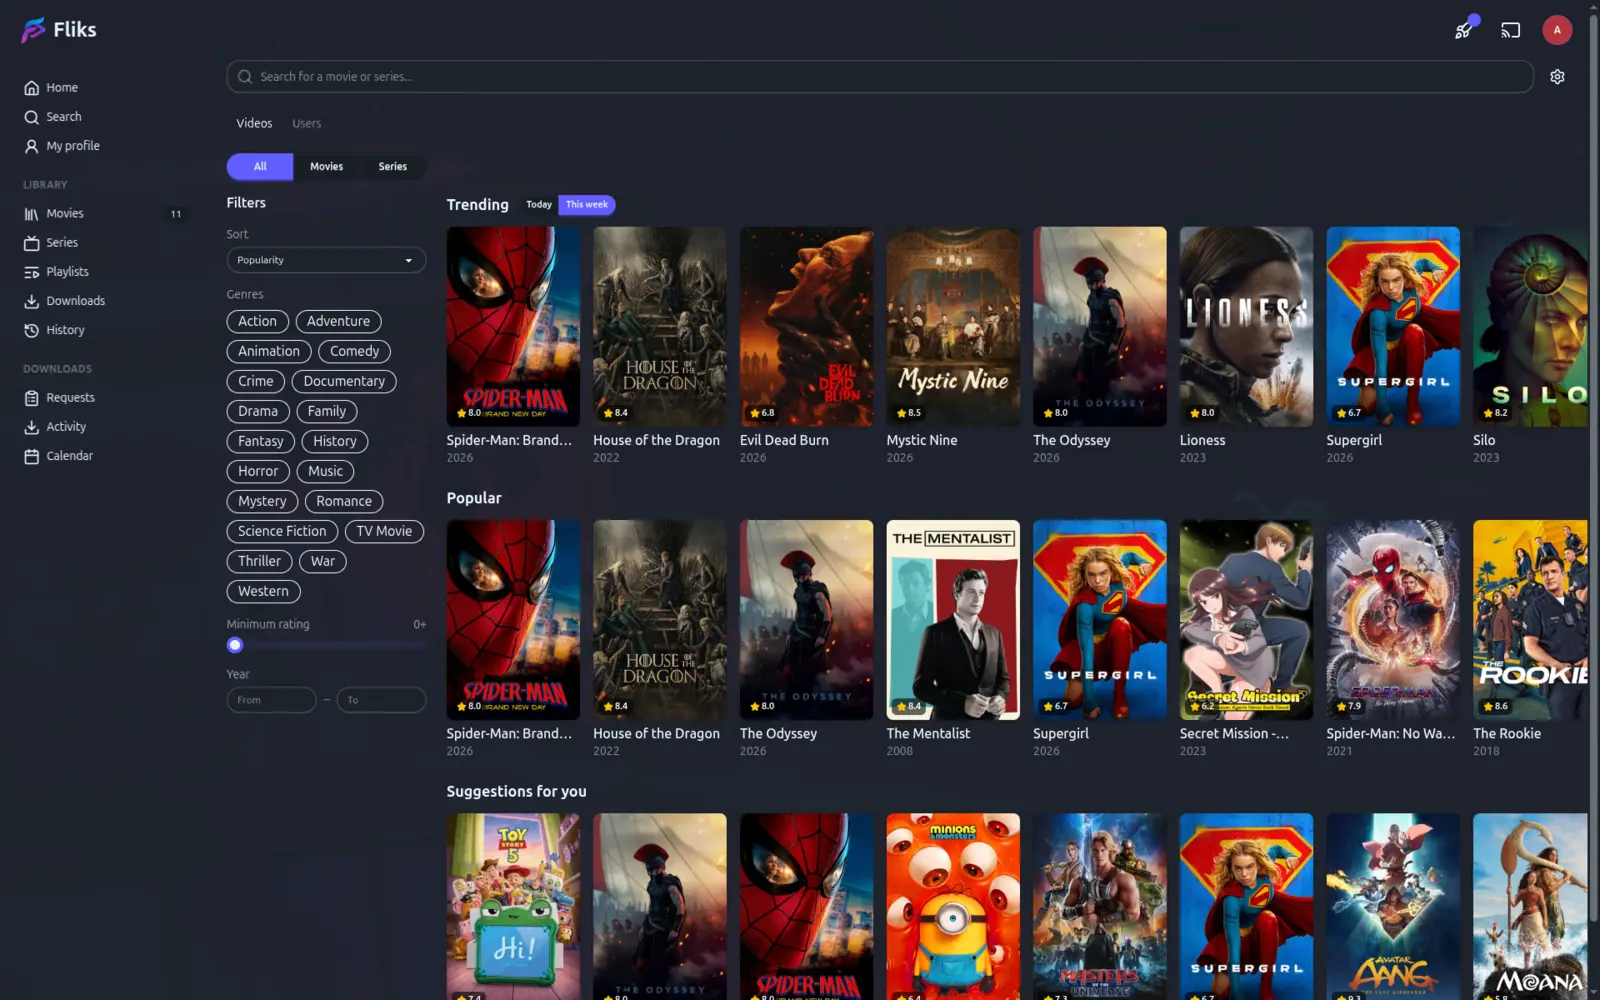Click the cast to device icon
Image resolution: width=1600 pixels, height=1000 pixels.
1510,30
